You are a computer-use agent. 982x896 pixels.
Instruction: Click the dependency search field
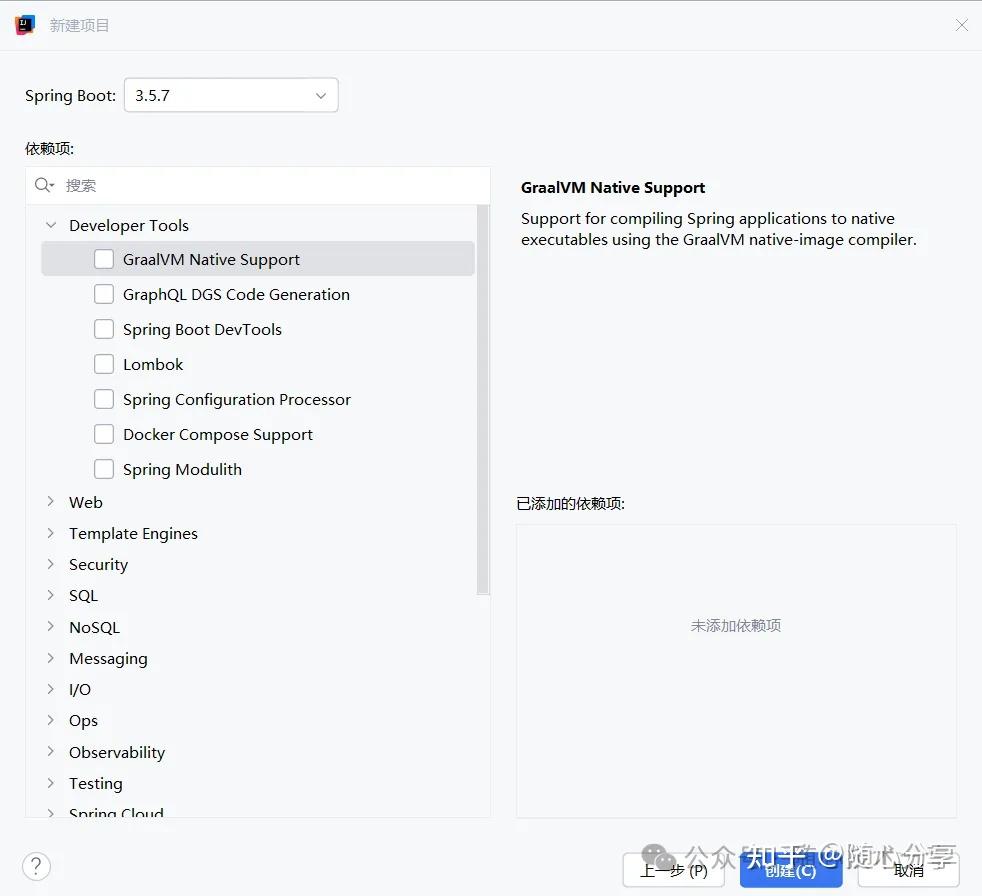coord(258,185)
